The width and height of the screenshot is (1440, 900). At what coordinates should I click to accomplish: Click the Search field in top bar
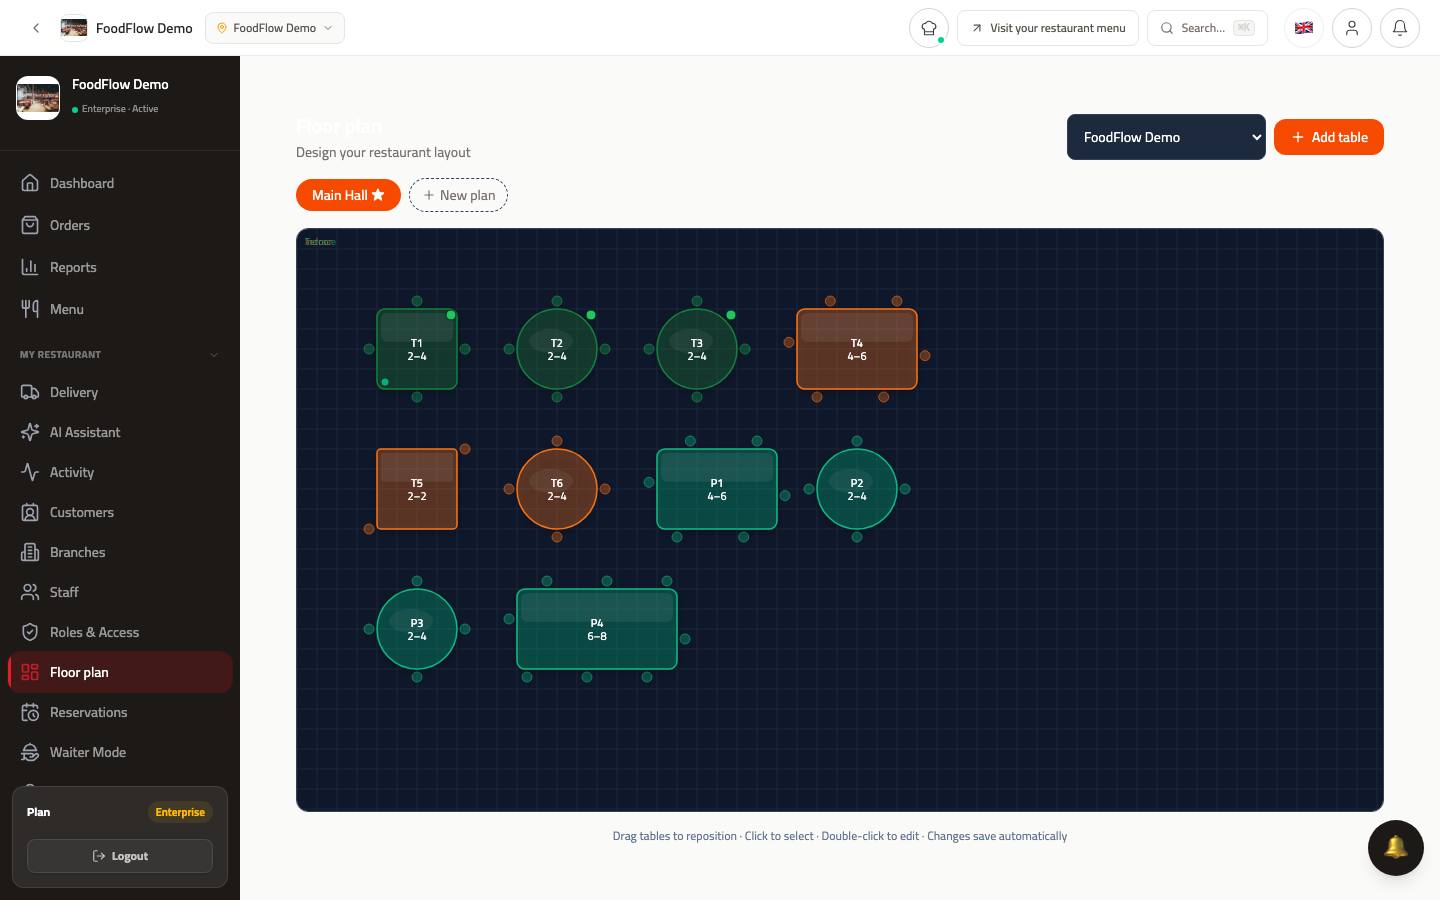(x=1208, y=28)
